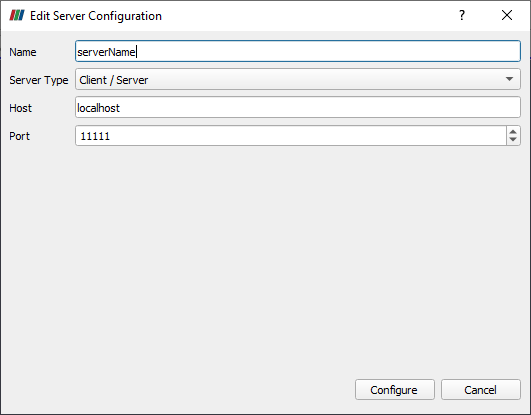This screenshot has height=415, width=531.
Task: Focus the Name field containing serverName
Action: tap(298, 51)
